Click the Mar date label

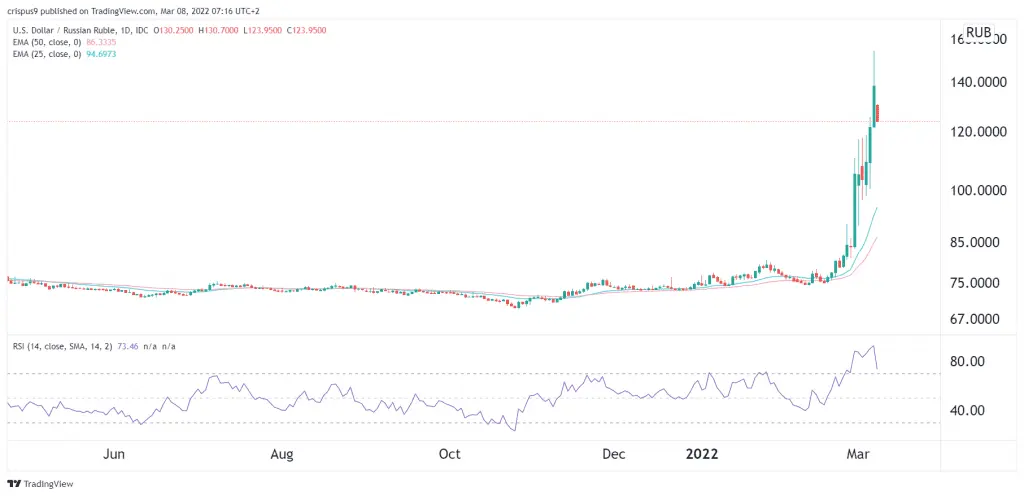[858, 454]
